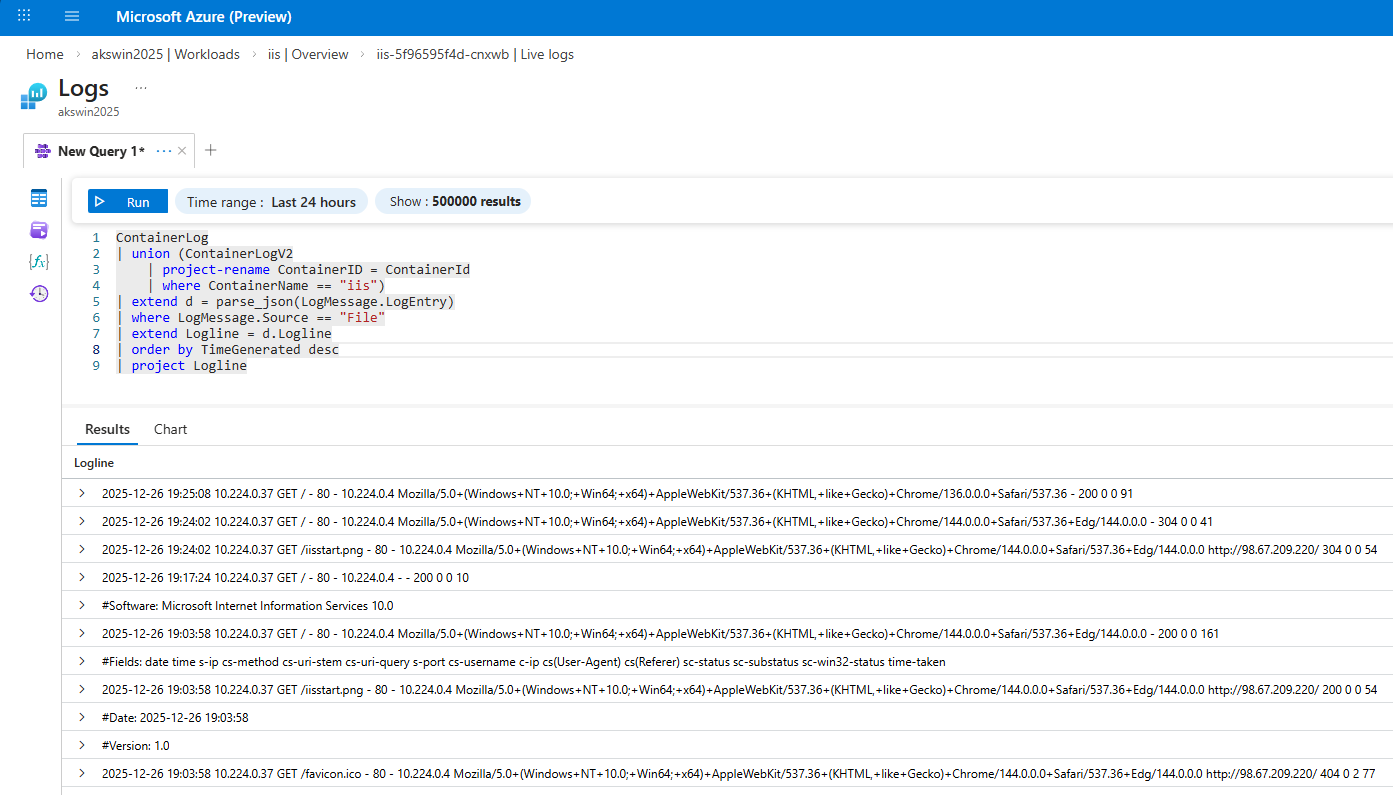The image size is (1393, 795).
Task: Open the Tables panel in the sidebar
Action: click(x=38, y=198)
